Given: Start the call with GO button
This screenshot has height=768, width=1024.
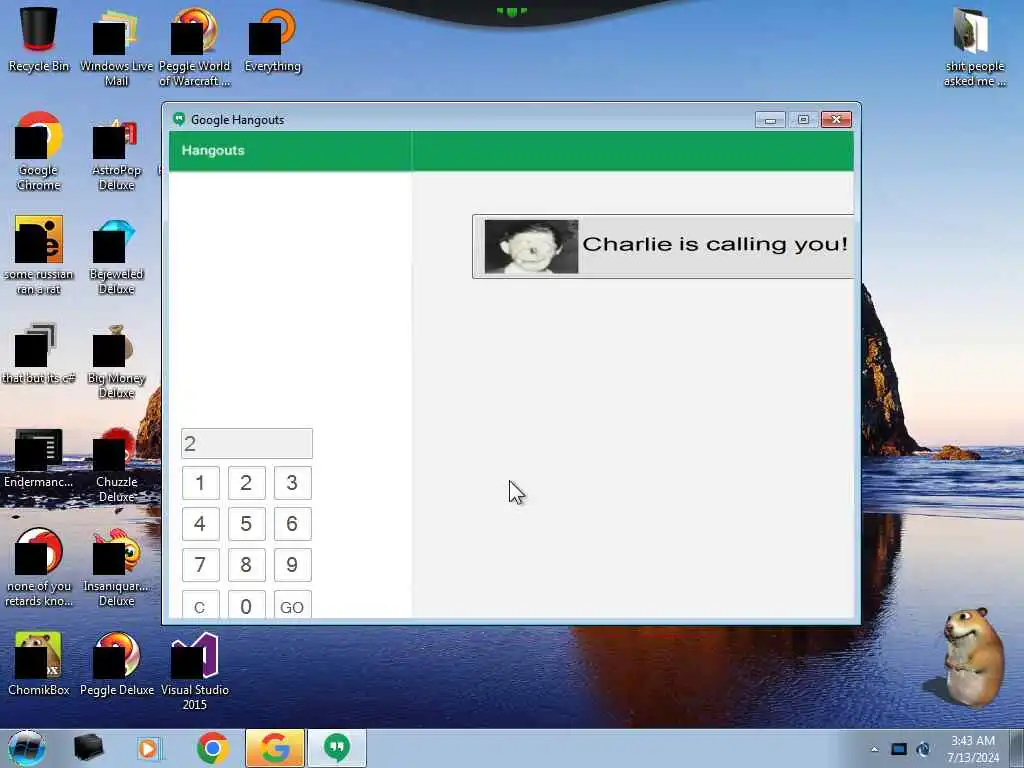Looking at the screenshot, I should 293,605.
